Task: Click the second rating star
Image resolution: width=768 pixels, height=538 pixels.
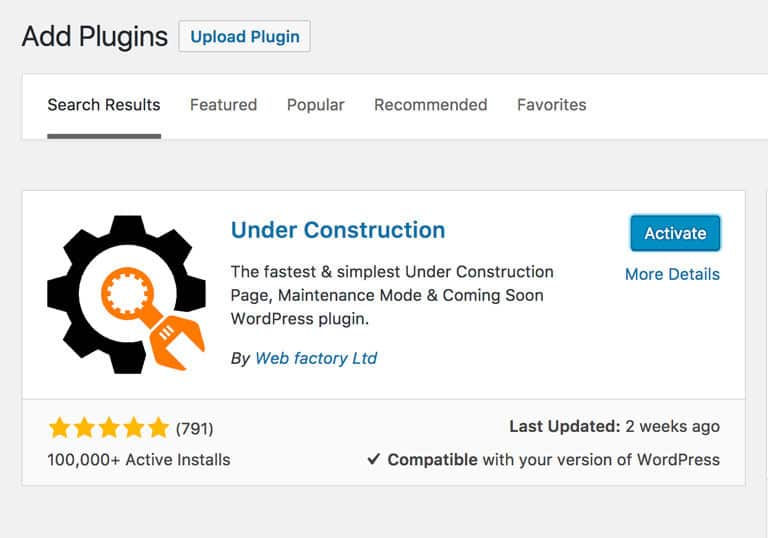Action: coord(84,428)
